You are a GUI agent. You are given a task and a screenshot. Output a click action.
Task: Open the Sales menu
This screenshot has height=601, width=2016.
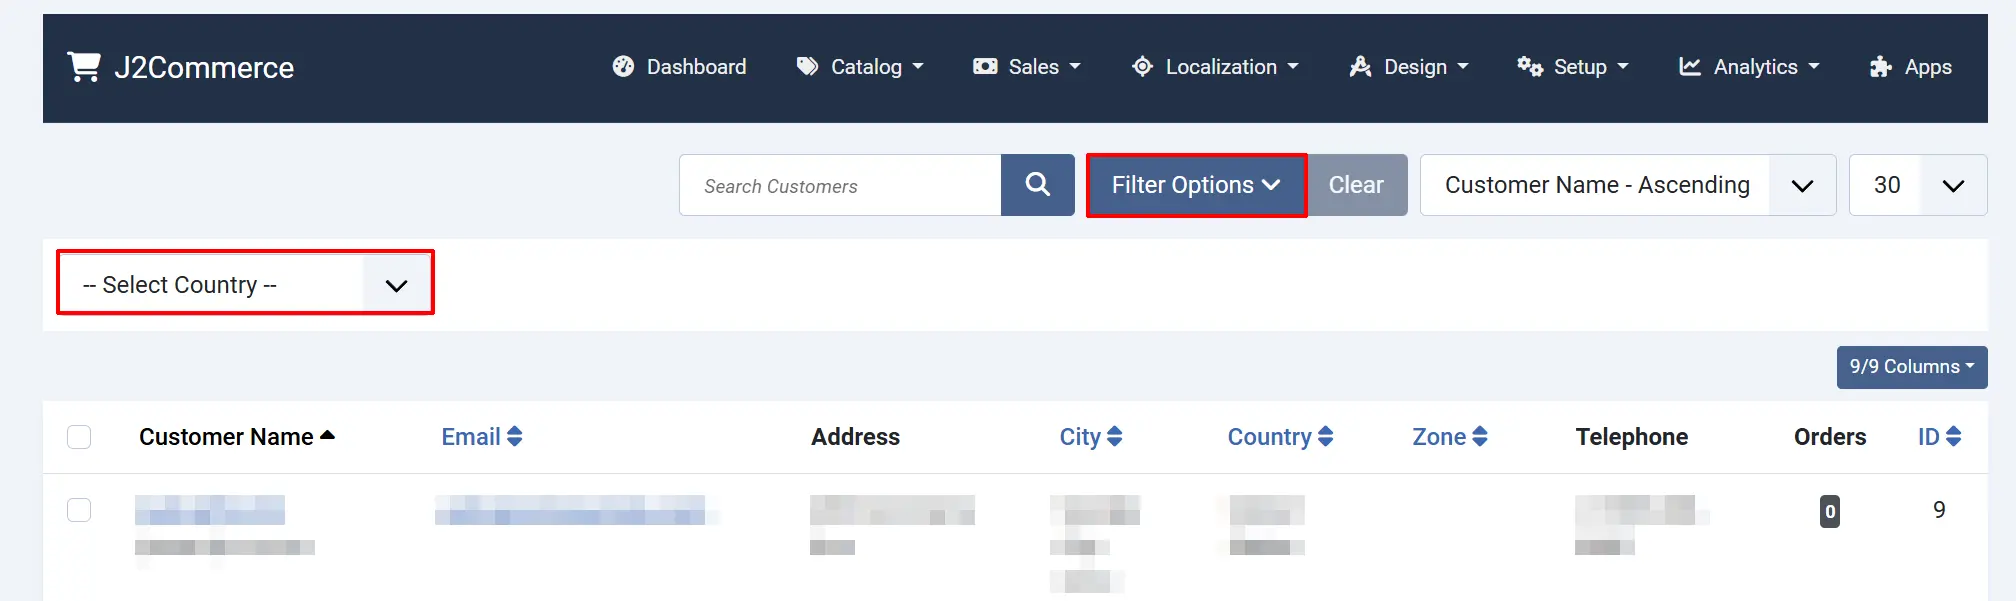point(1028,67)
